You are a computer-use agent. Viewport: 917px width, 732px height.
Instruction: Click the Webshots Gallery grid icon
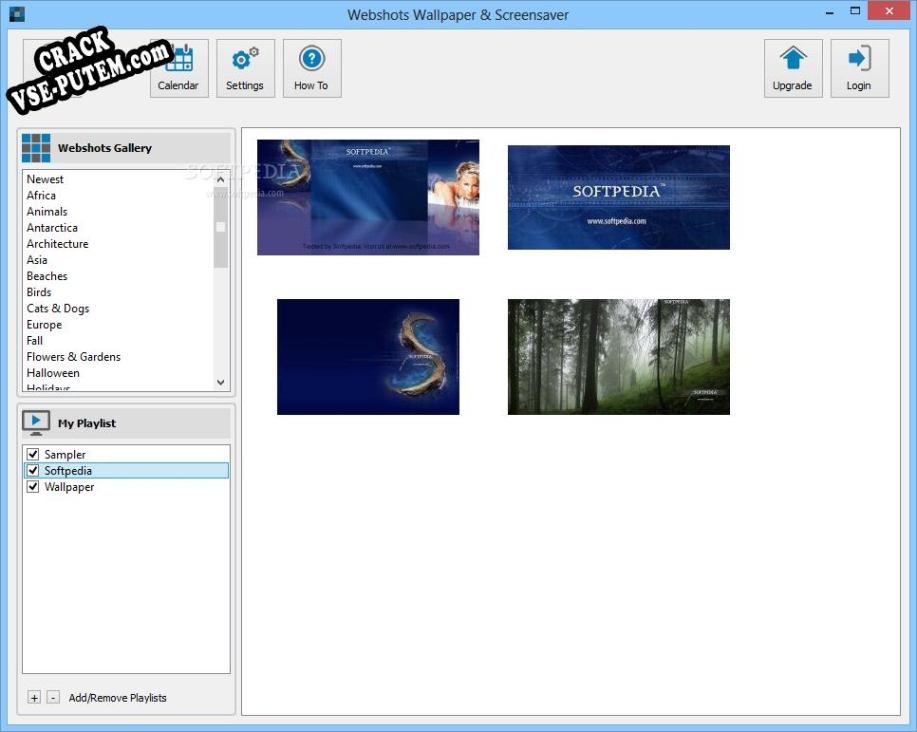[36, 148]
